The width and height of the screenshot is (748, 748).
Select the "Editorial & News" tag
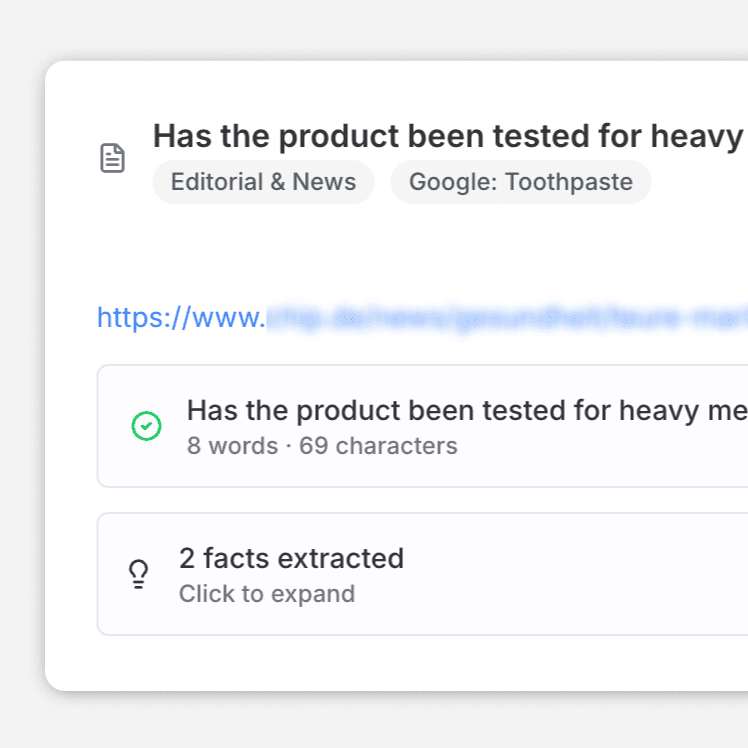point(263,182)
